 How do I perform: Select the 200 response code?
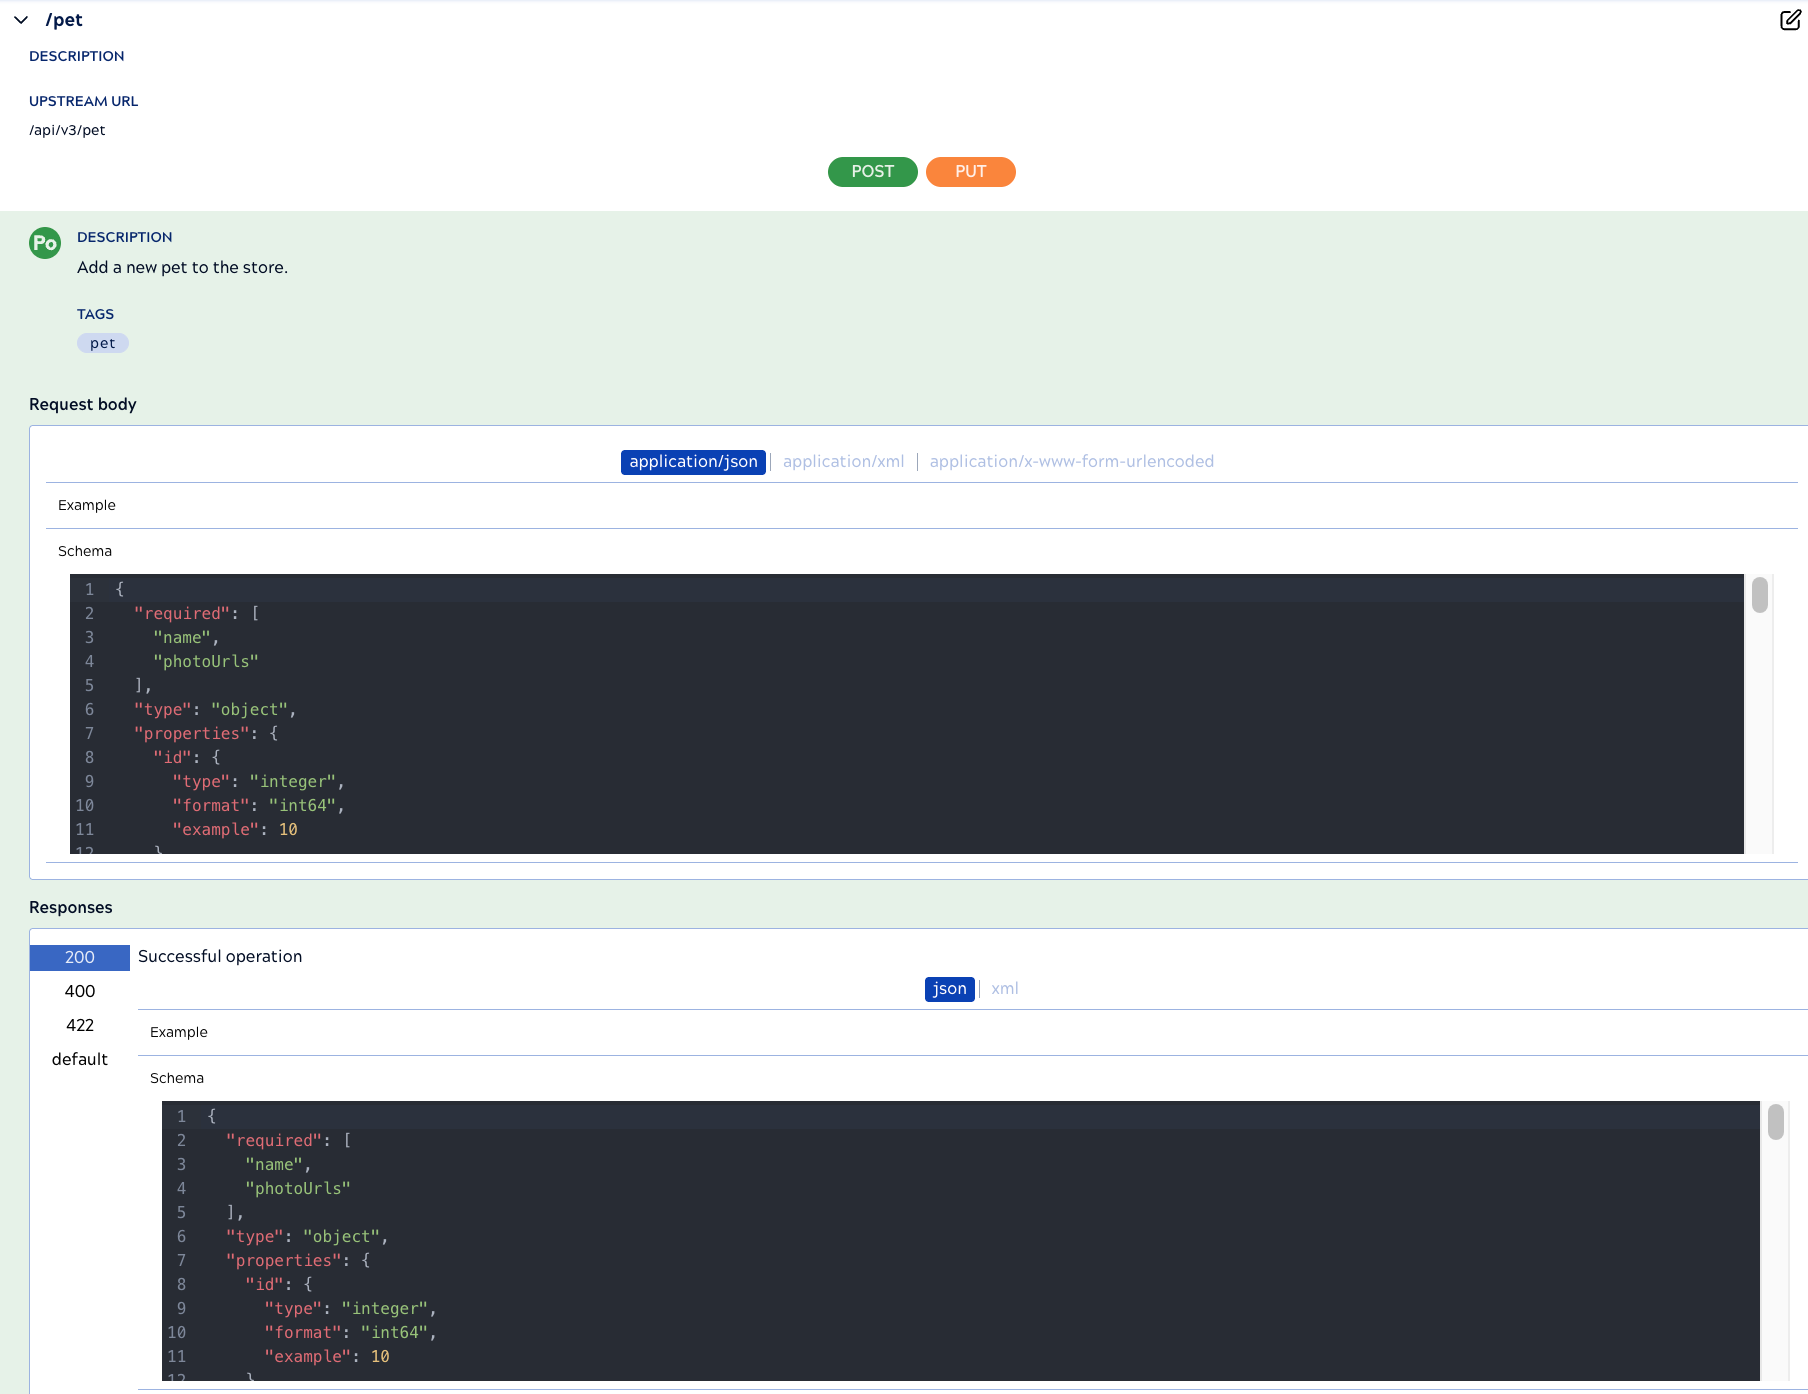80,957
